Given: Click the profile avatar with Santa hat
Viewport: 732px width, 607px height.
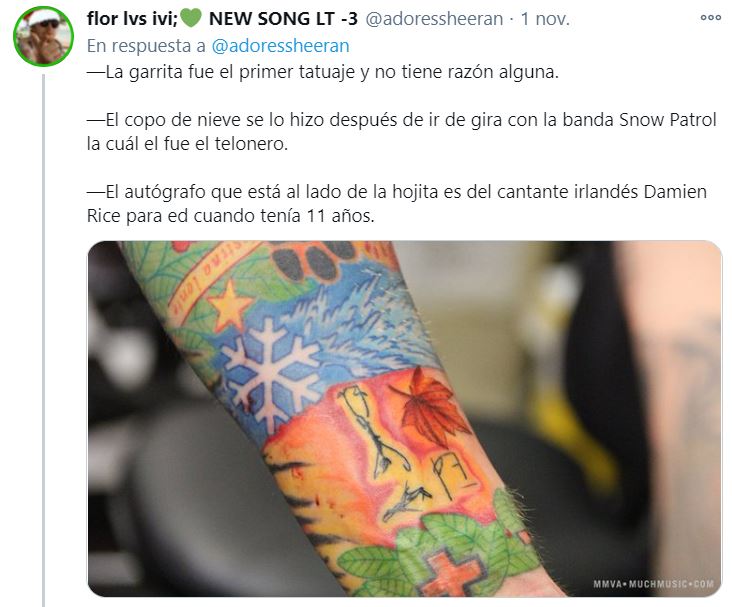Looking at the screenshot, I should tap(43, 36).
